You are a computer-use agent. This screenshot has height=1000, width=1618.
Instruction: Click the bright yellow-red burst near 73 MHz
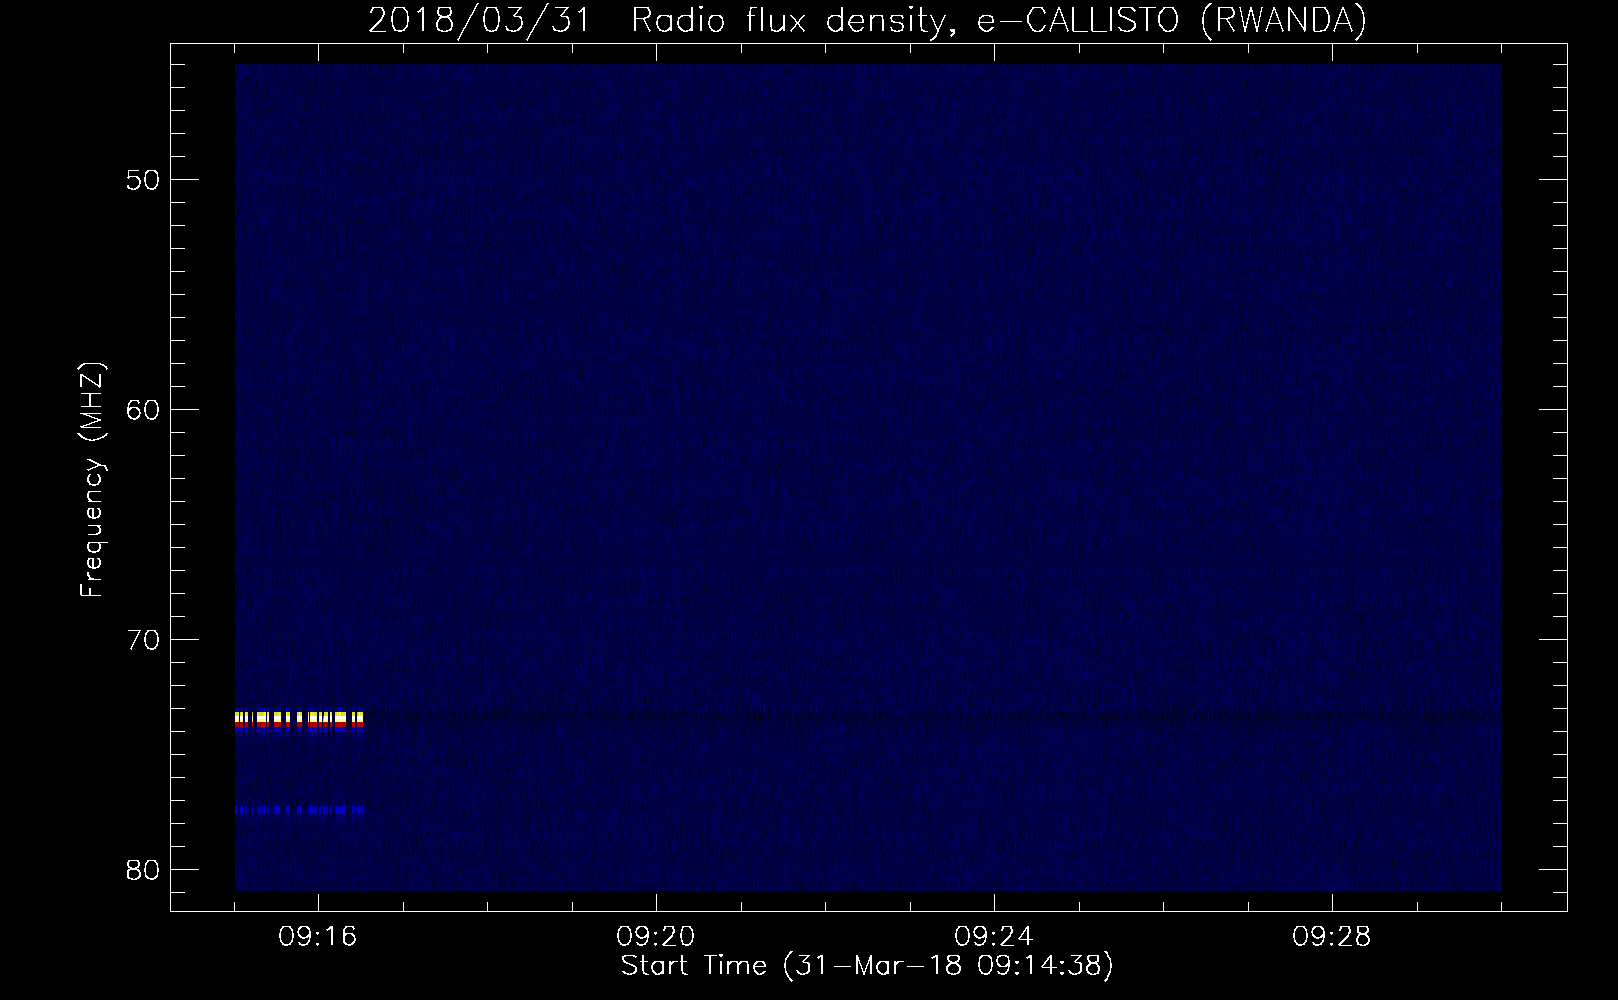pos(299,721)
